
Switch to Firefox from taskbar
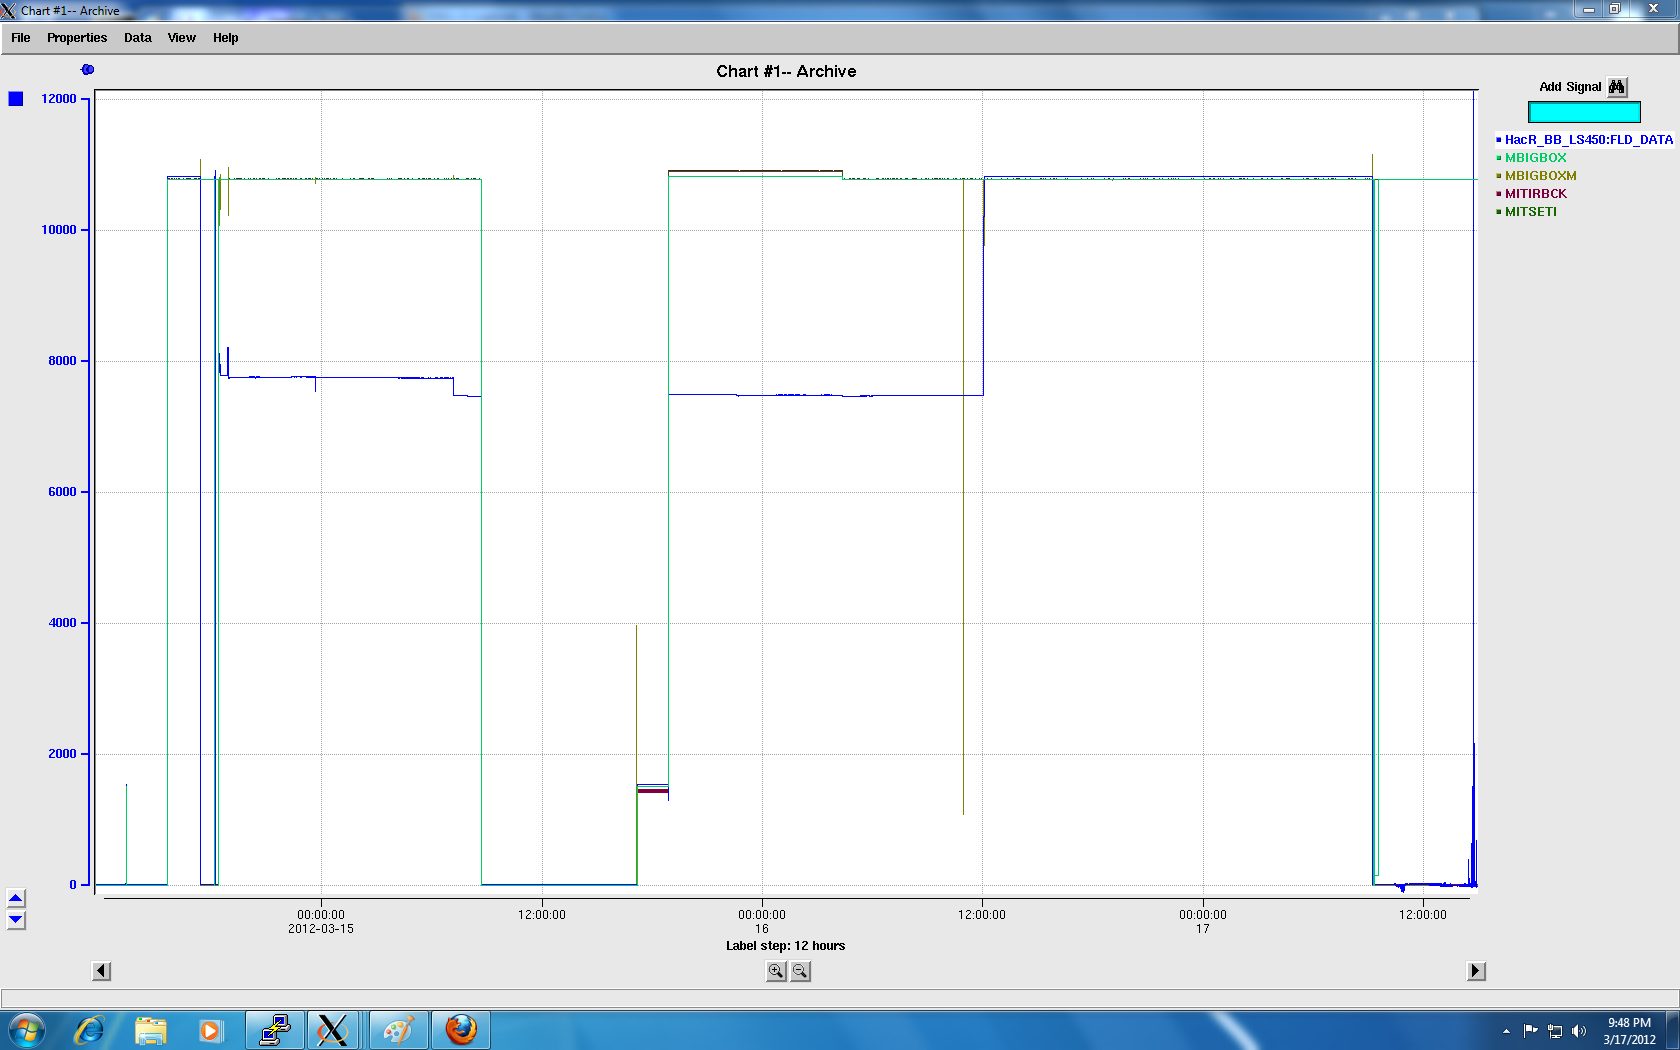tap(461, 1030)
